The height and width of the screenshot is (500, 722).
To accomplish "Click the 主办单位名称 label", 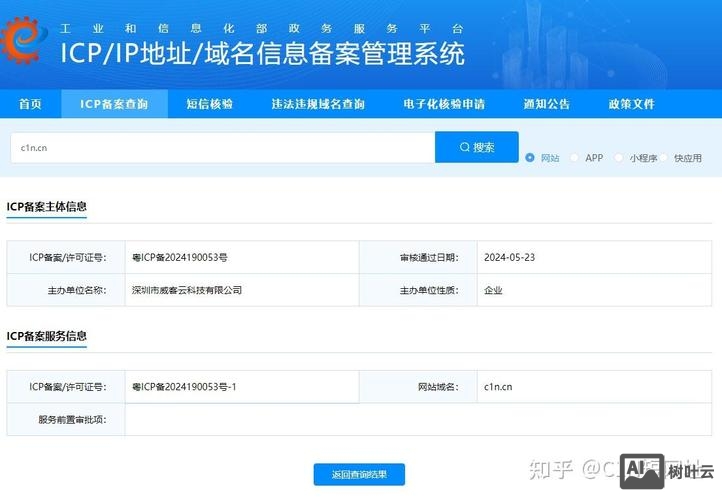I will (x=77, y=290).
